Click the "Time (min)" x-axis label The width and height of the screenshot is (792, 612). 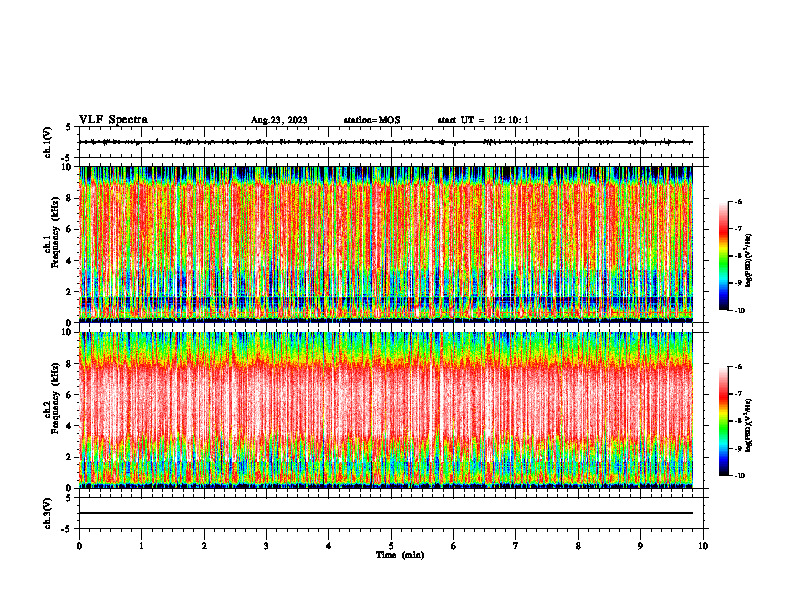(x=400, y=555)
